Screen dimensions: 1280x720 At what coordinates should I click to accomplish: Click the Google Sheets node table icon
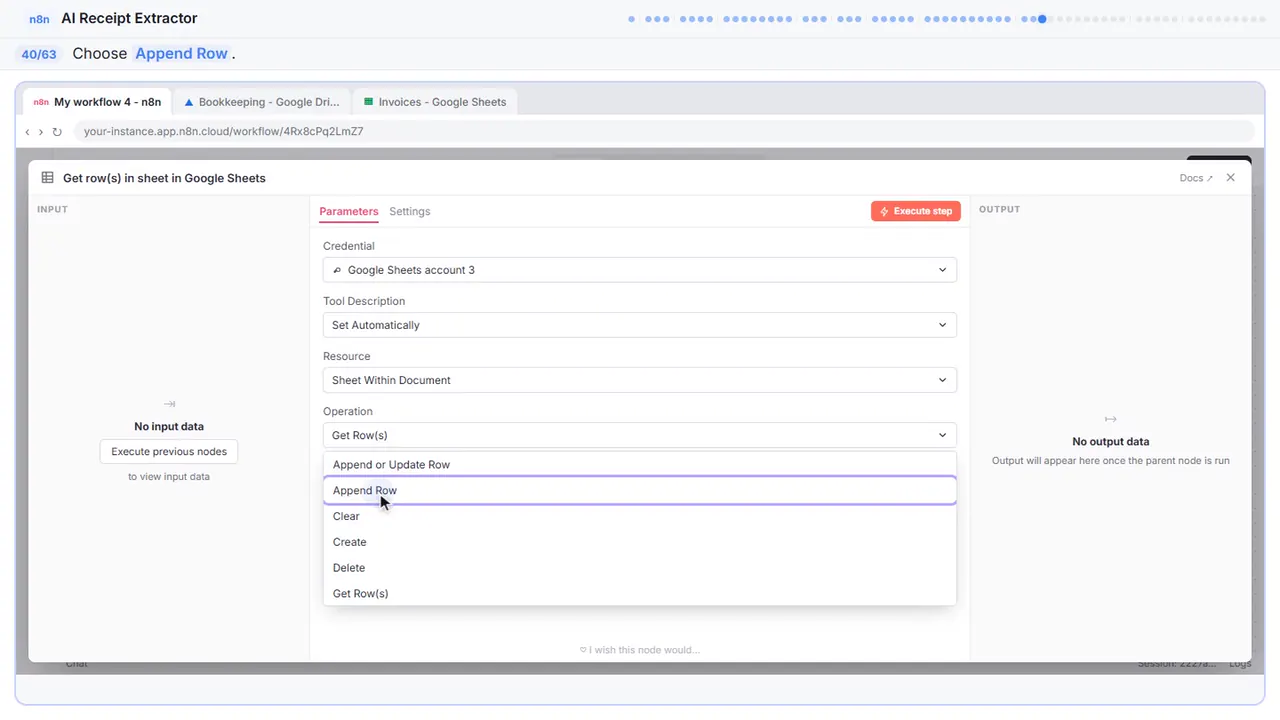pyautogui.click(x=47, y=178)
